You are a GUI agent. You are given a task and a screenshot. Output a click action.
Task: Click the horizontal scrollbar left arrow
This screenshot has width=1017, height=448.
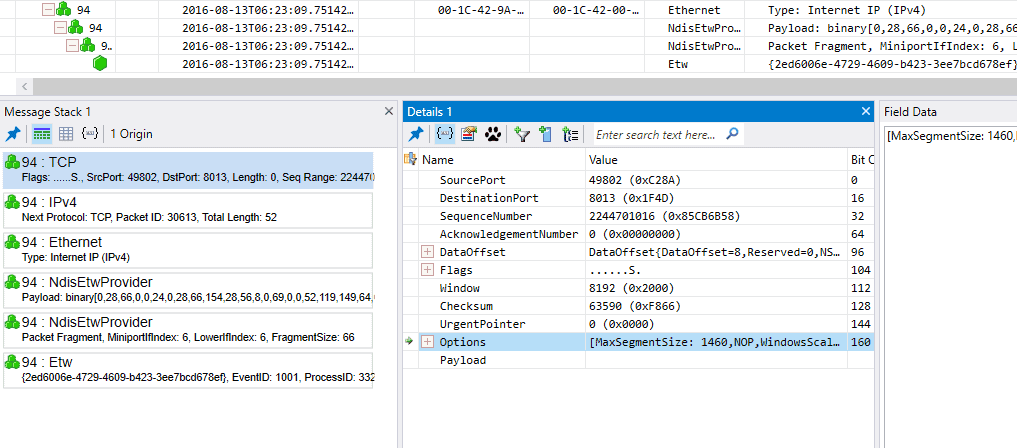(x=25, y=86)
